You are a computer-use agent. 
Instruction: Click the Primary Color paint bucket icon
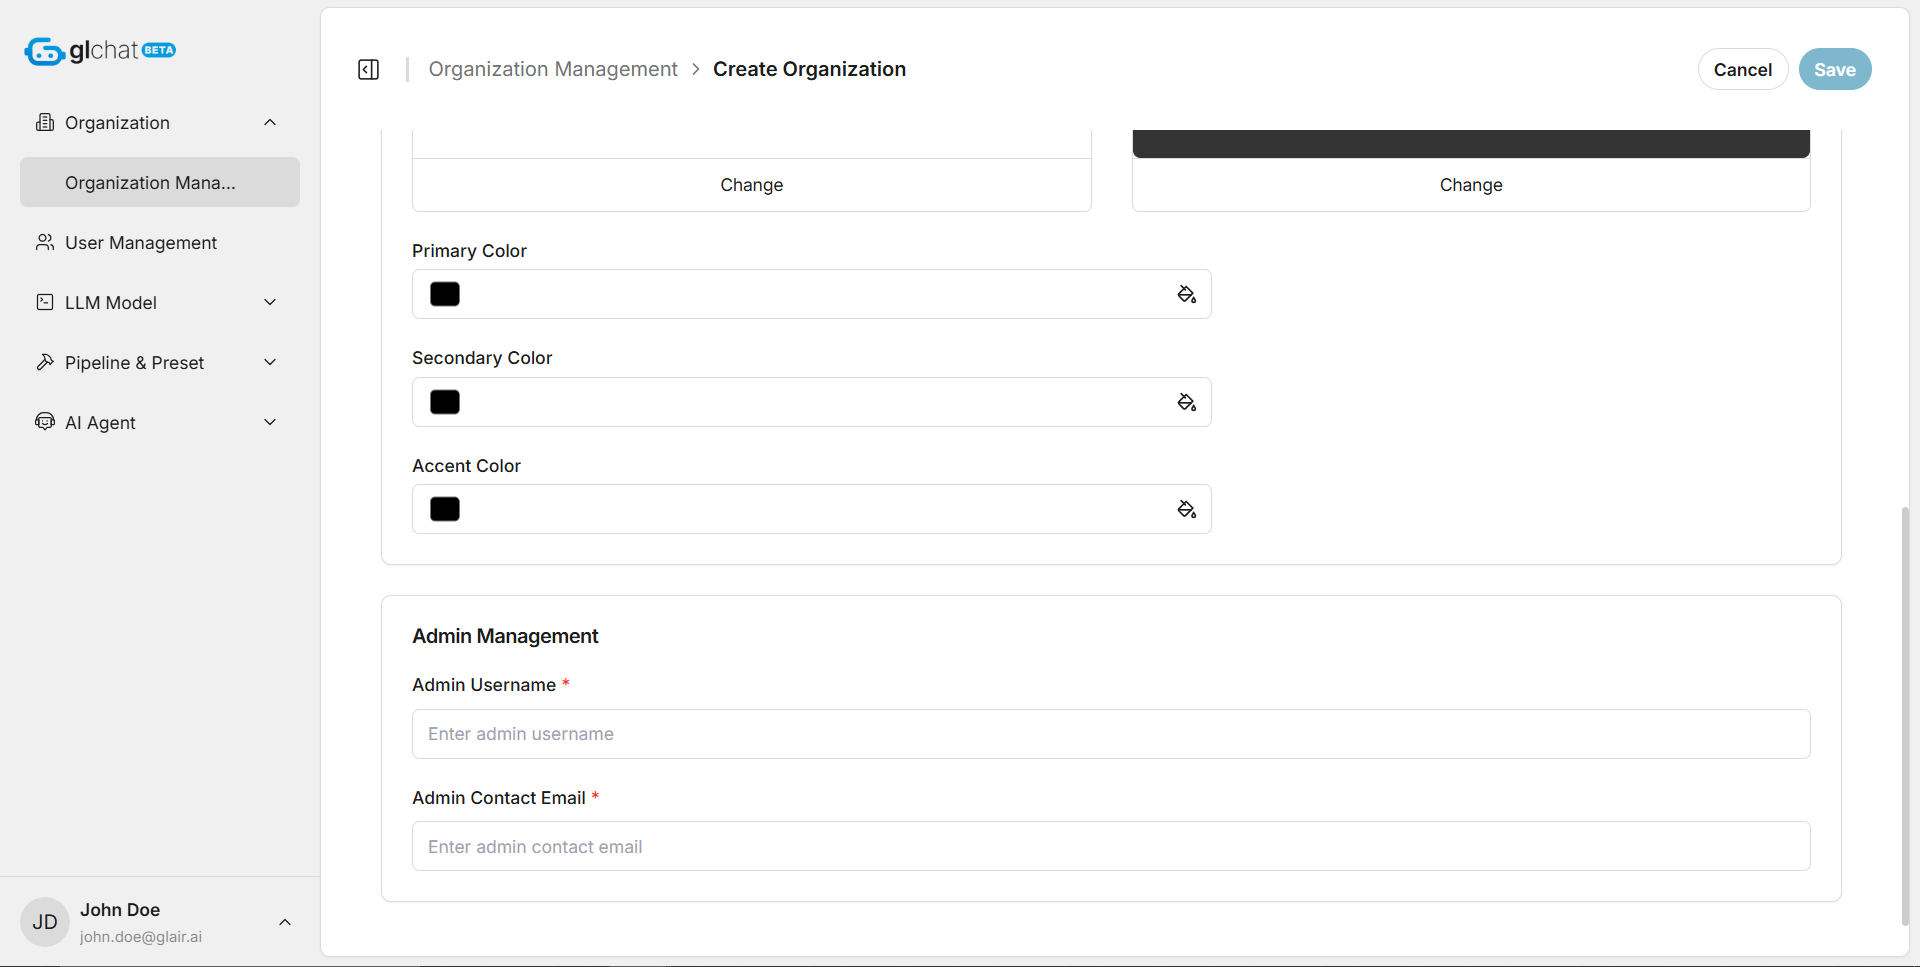[1186, 294]
